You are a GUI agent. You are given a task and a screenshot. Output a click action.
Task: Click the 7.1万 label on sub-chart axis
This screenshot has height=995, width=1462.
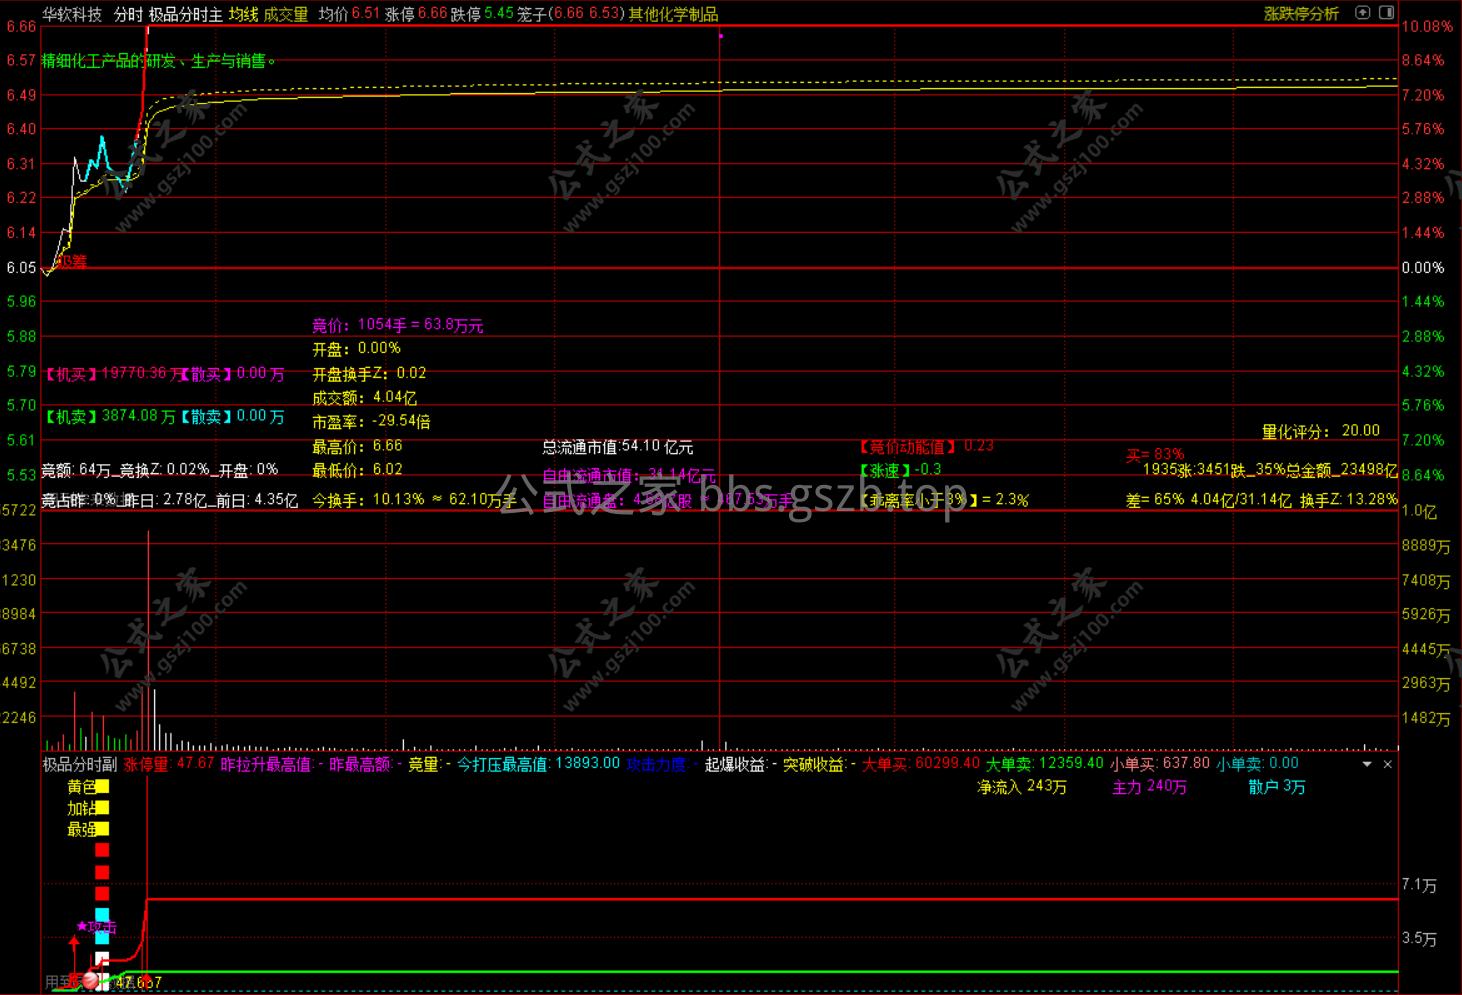(1420, 885)
